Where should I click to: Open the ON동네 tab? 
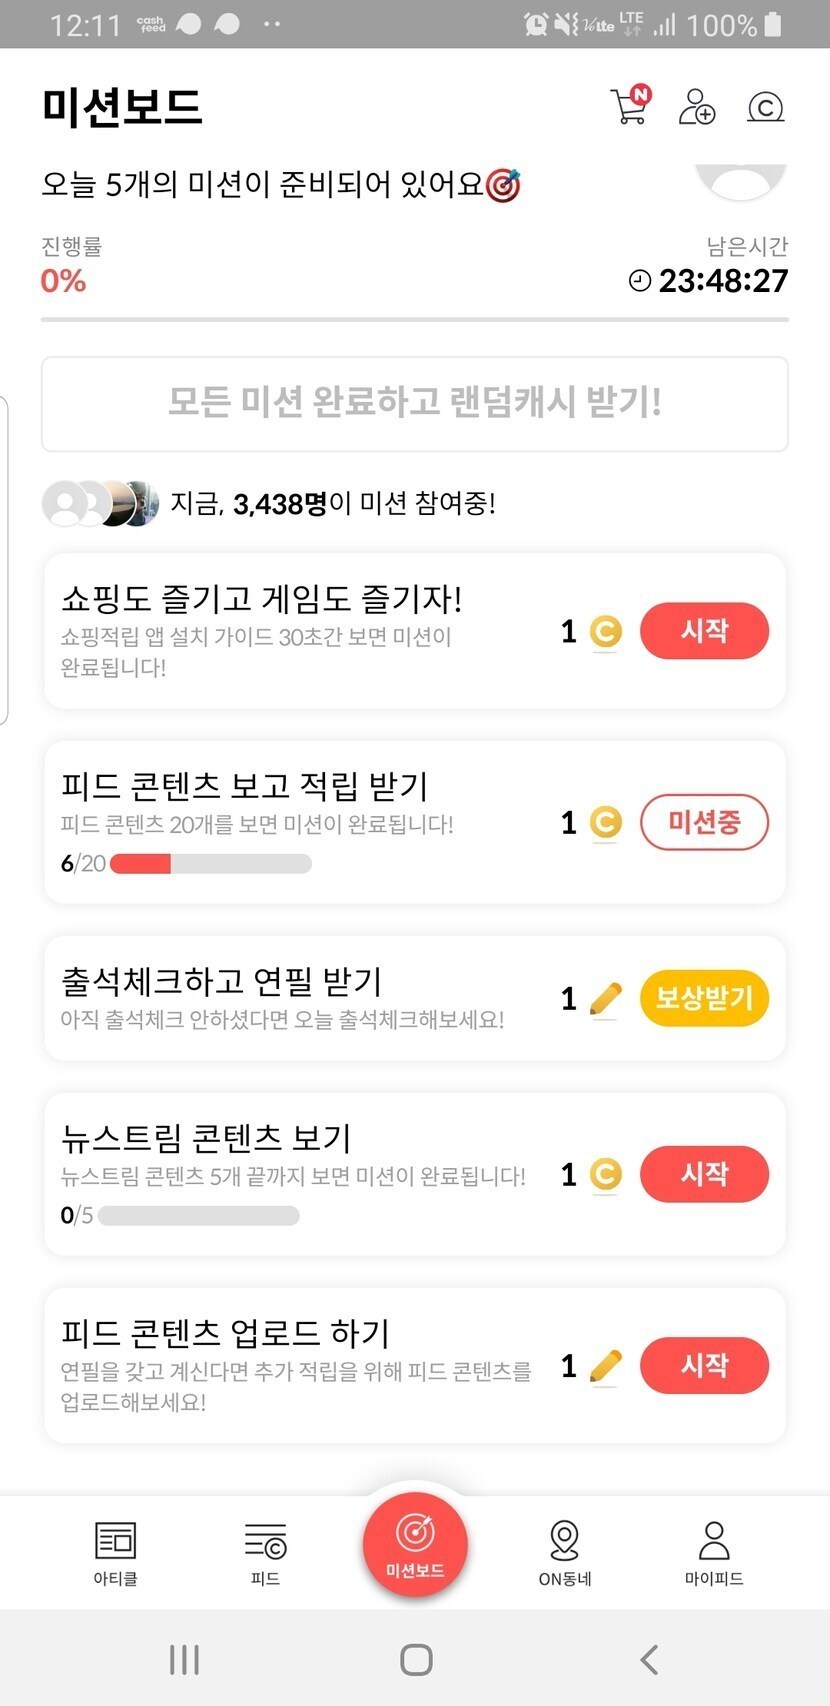coord(565,1552)
